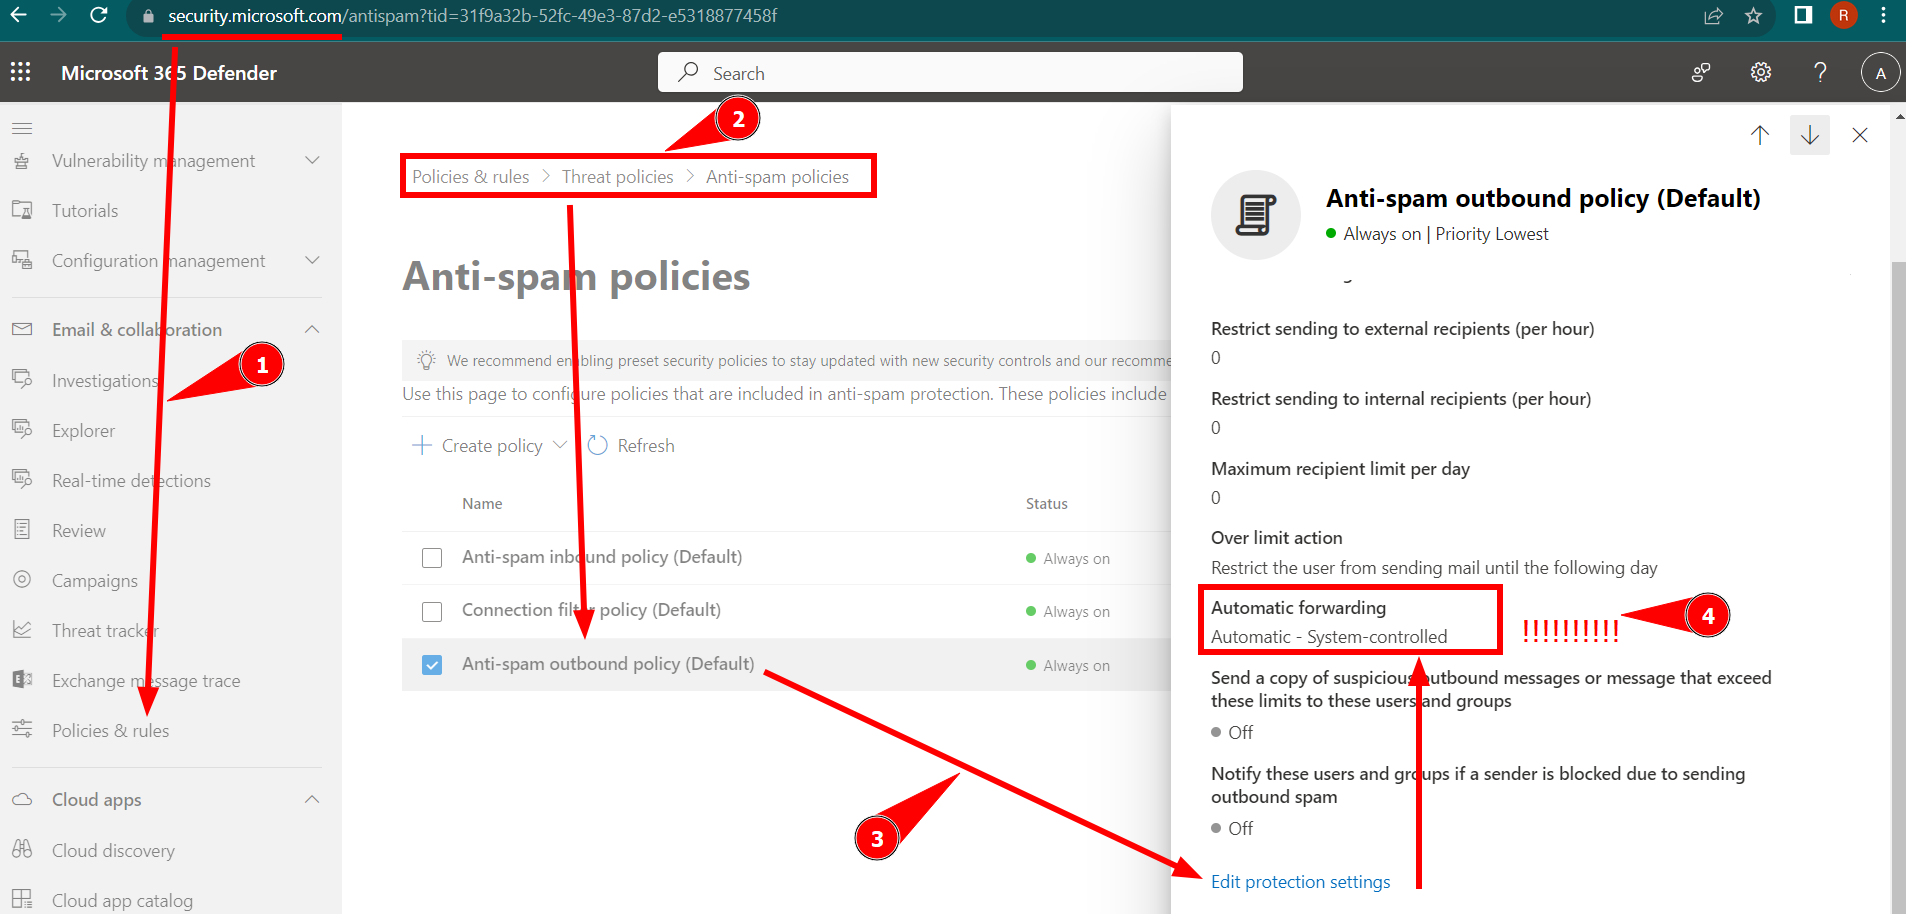Screen dimensions: 1906x914
Task: Go forward in browser history
Action: [58, 15]
